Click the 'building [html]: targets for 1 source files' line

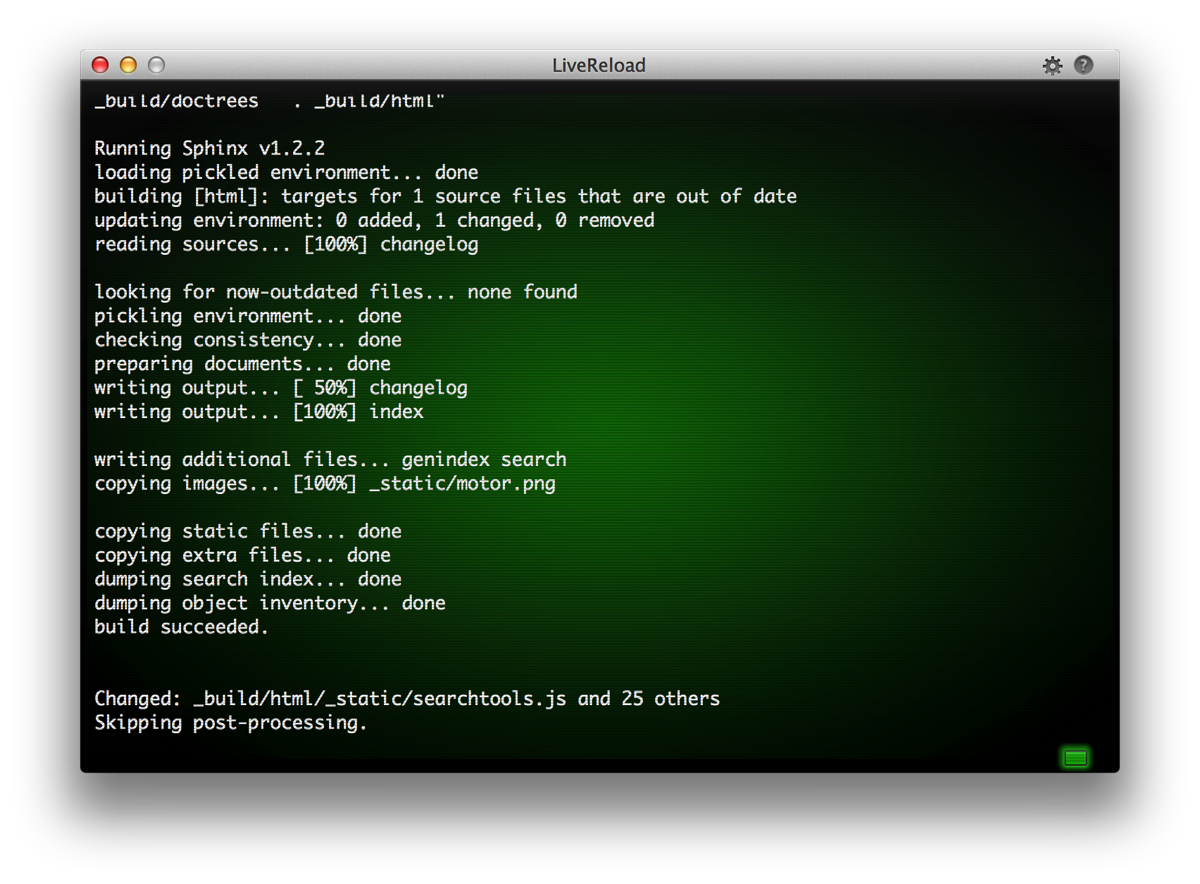pyautogui.click(x=446, y=197)
